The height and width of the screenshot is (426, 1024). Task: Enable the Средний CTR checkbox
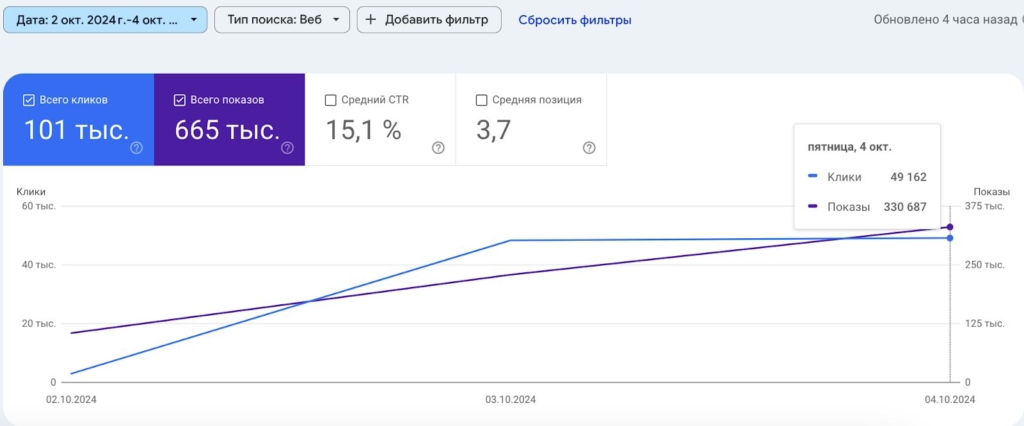tap(331, 100)
